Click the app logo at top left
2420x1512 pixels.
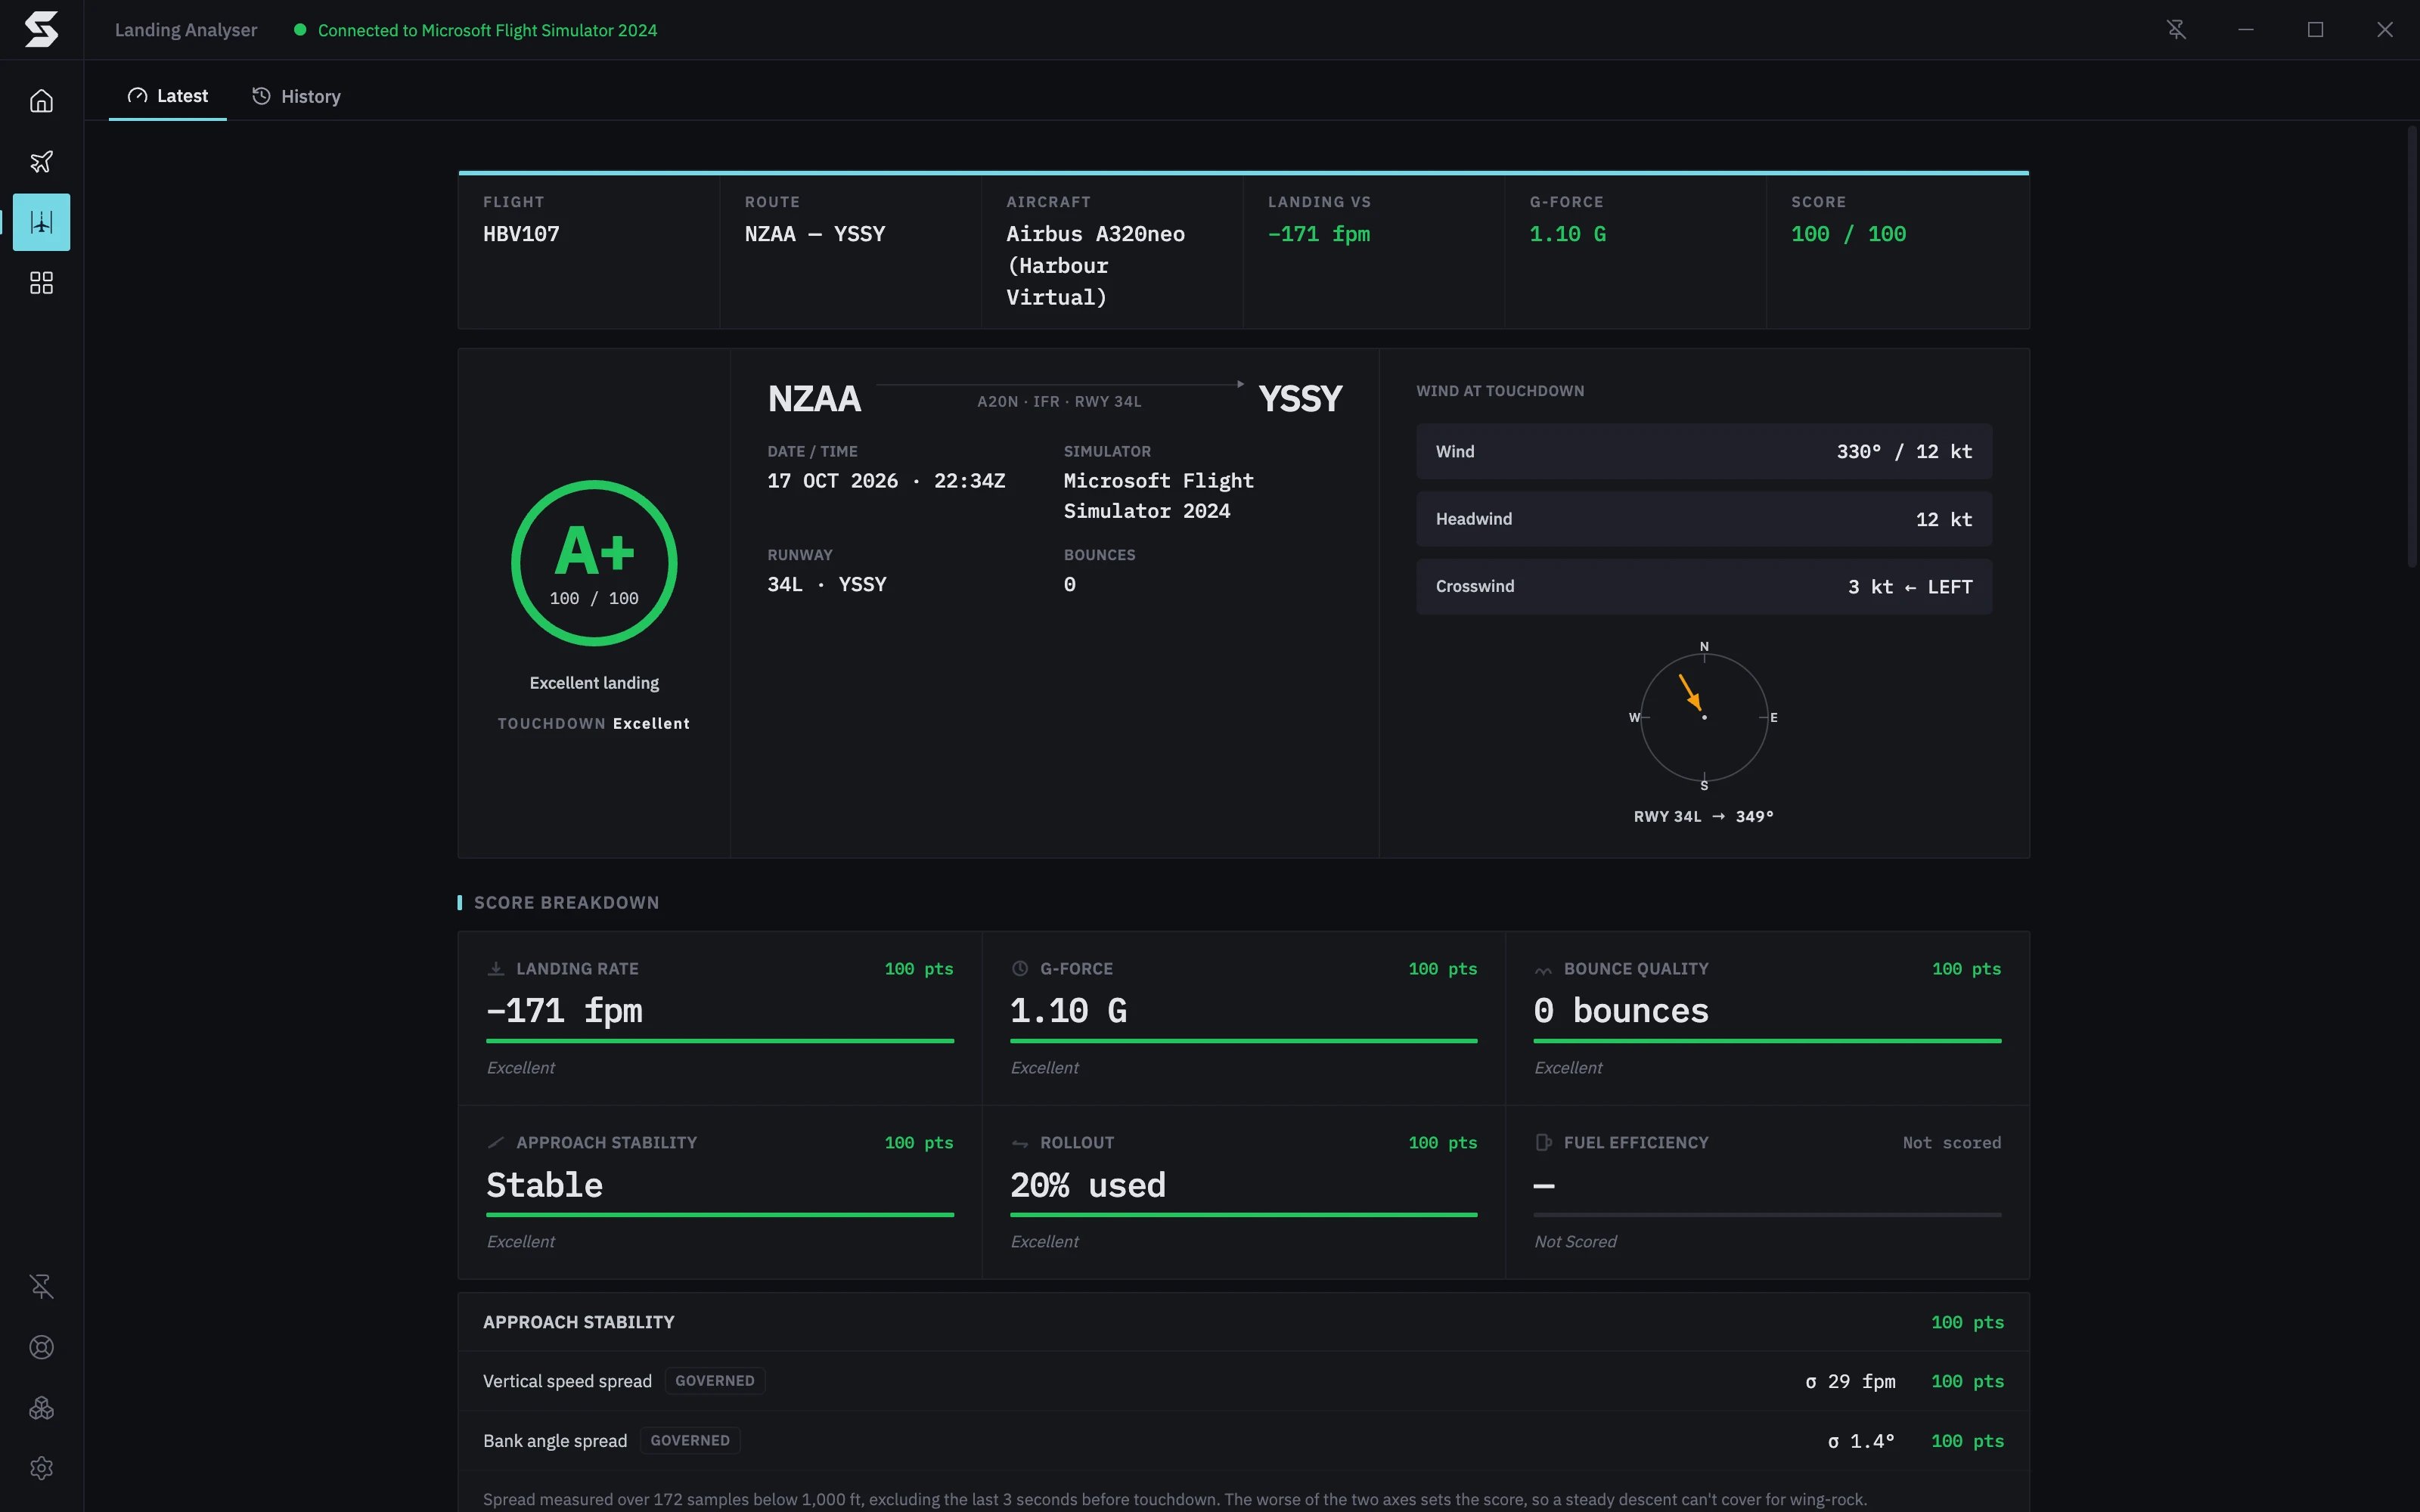[x=41, y=29]
